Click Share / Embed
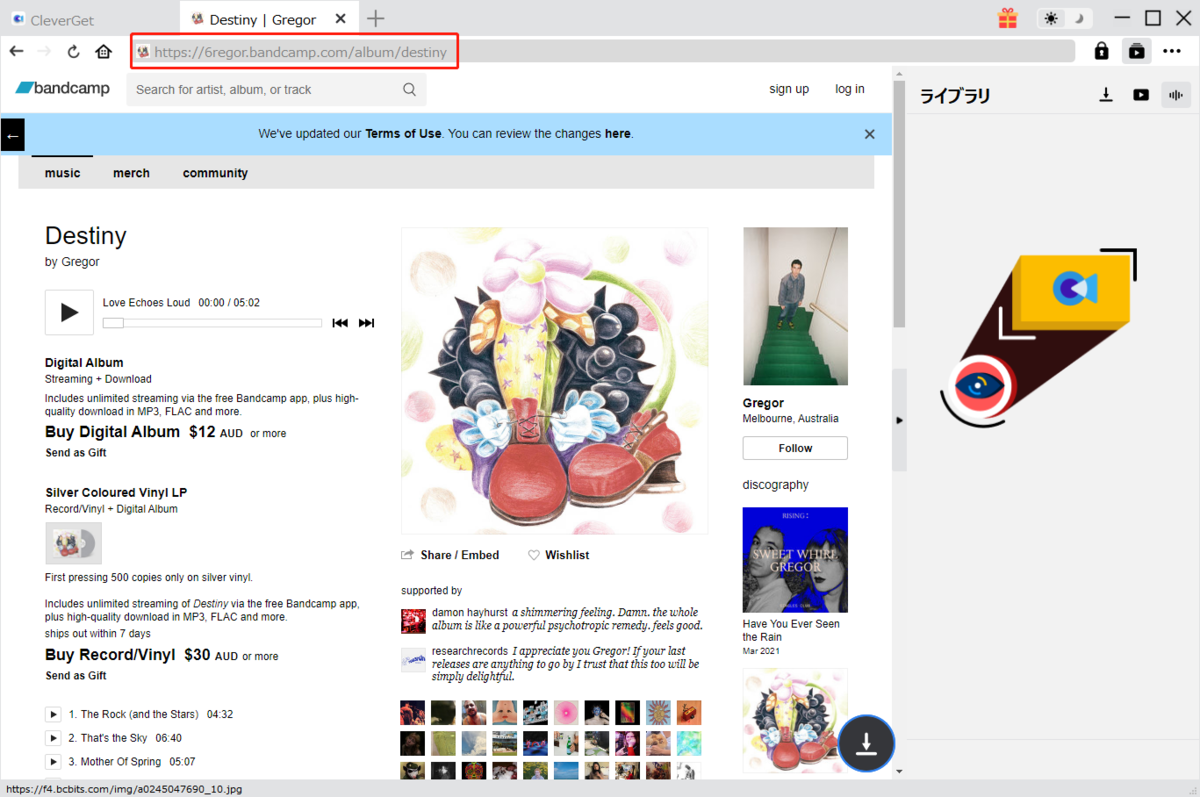 (450, 555)
